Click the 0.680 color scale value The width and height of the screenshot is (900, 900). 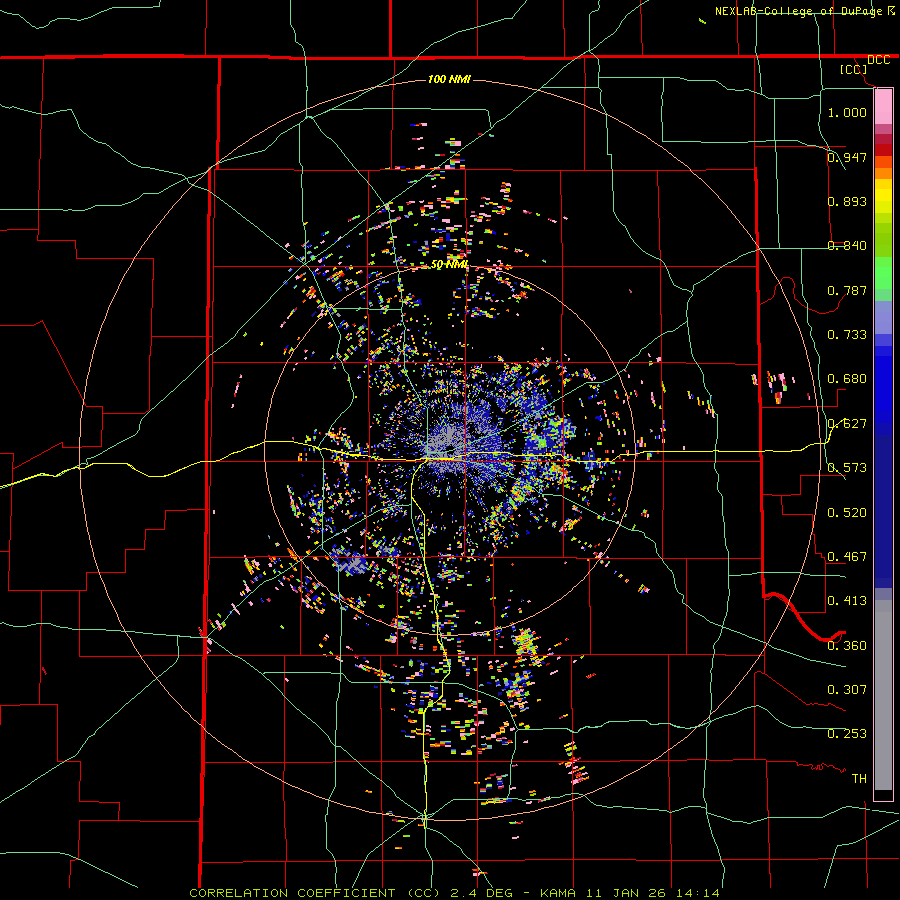point(847,379)
